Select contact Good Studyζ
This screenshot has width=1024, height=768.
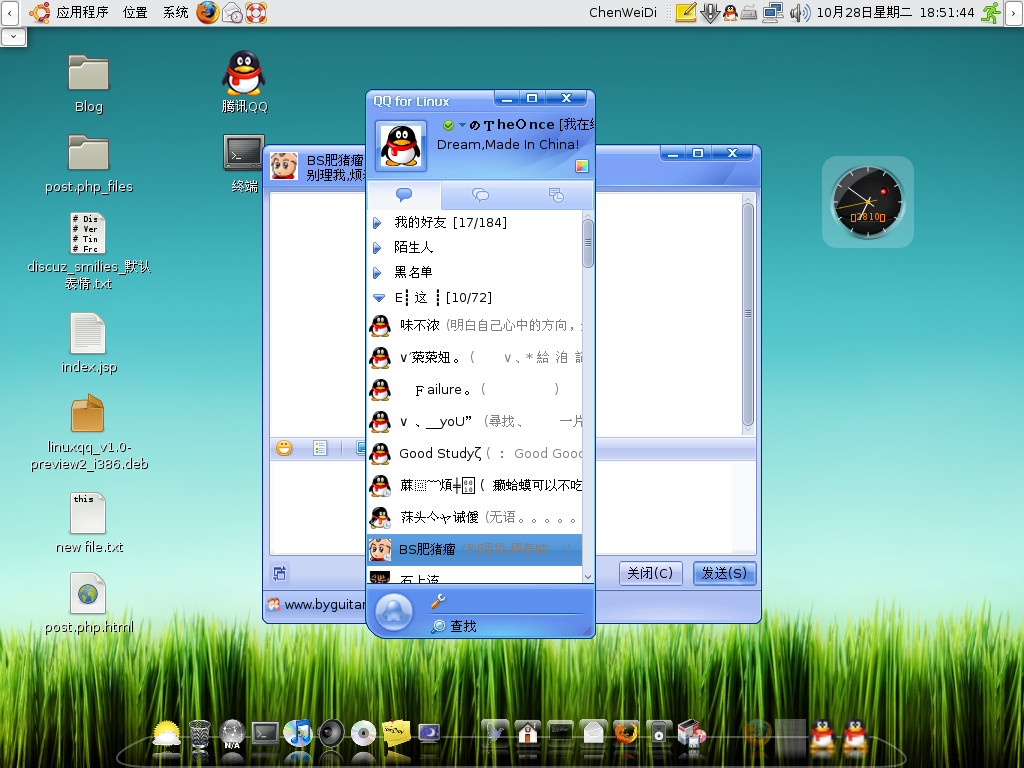[x=474, y=453]
